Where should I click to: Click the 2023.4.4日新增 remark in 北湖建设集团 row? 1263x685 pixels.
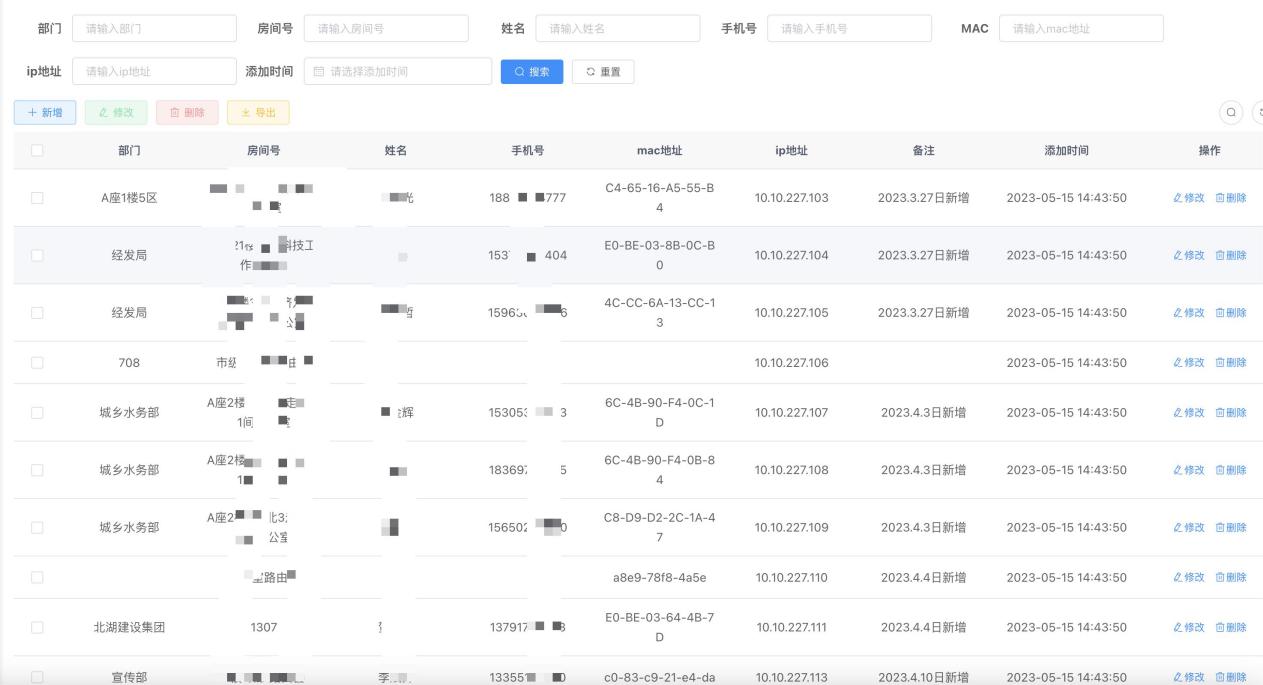tap(923, 628)
